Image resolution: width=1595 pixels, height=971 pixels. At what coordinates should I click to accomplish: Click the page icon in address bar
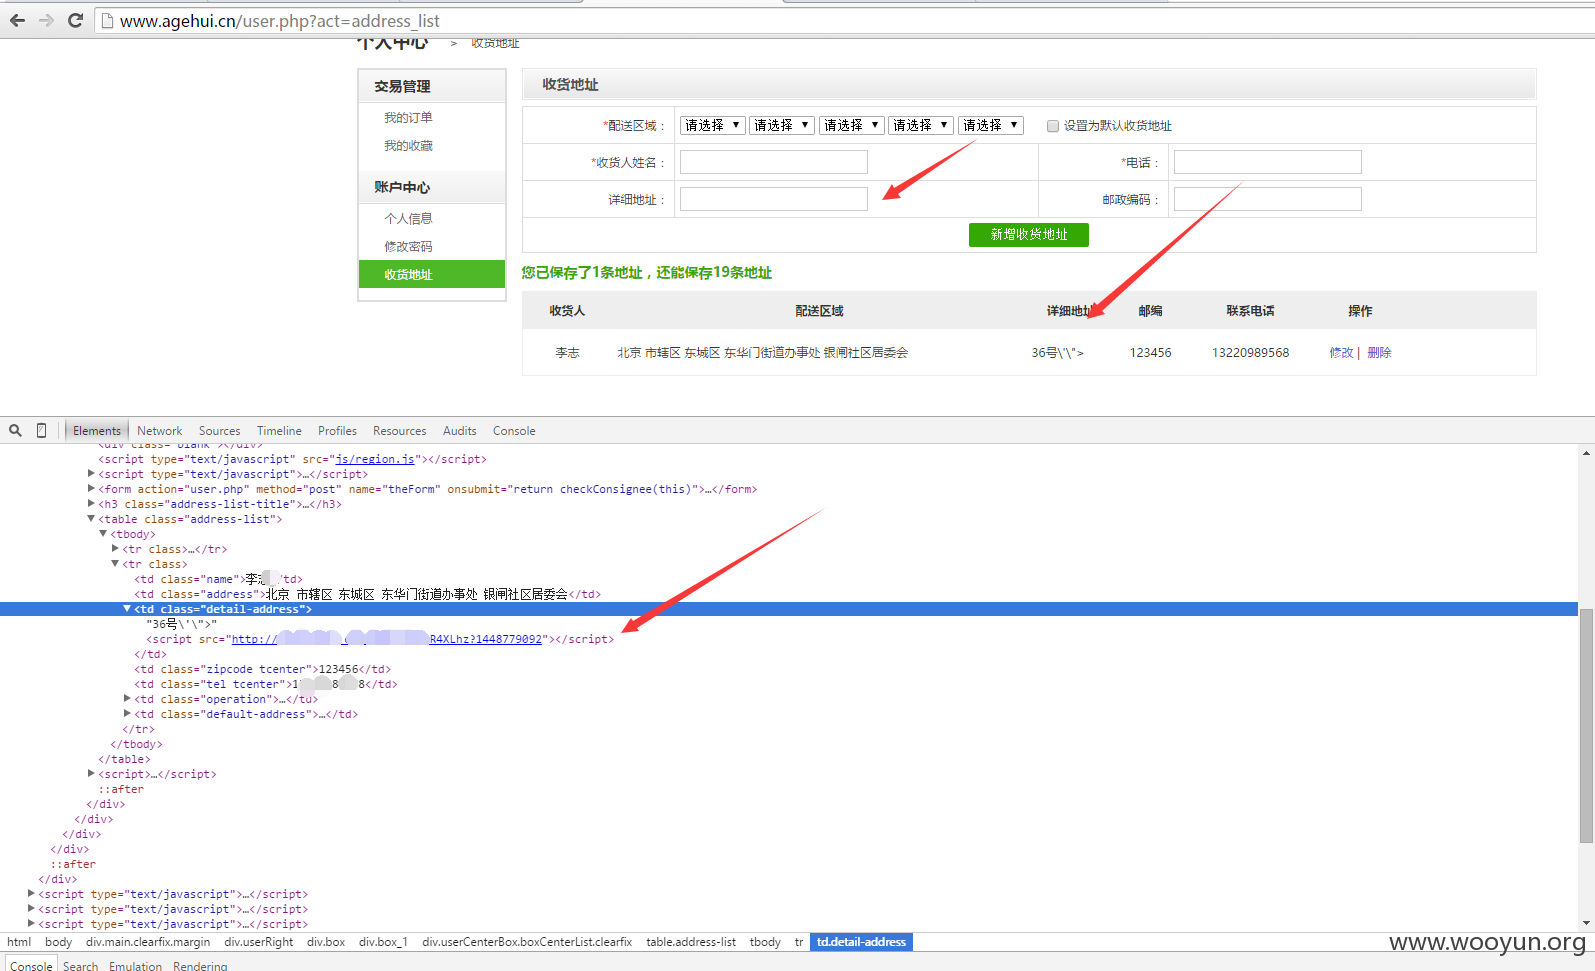pos(108,21)
